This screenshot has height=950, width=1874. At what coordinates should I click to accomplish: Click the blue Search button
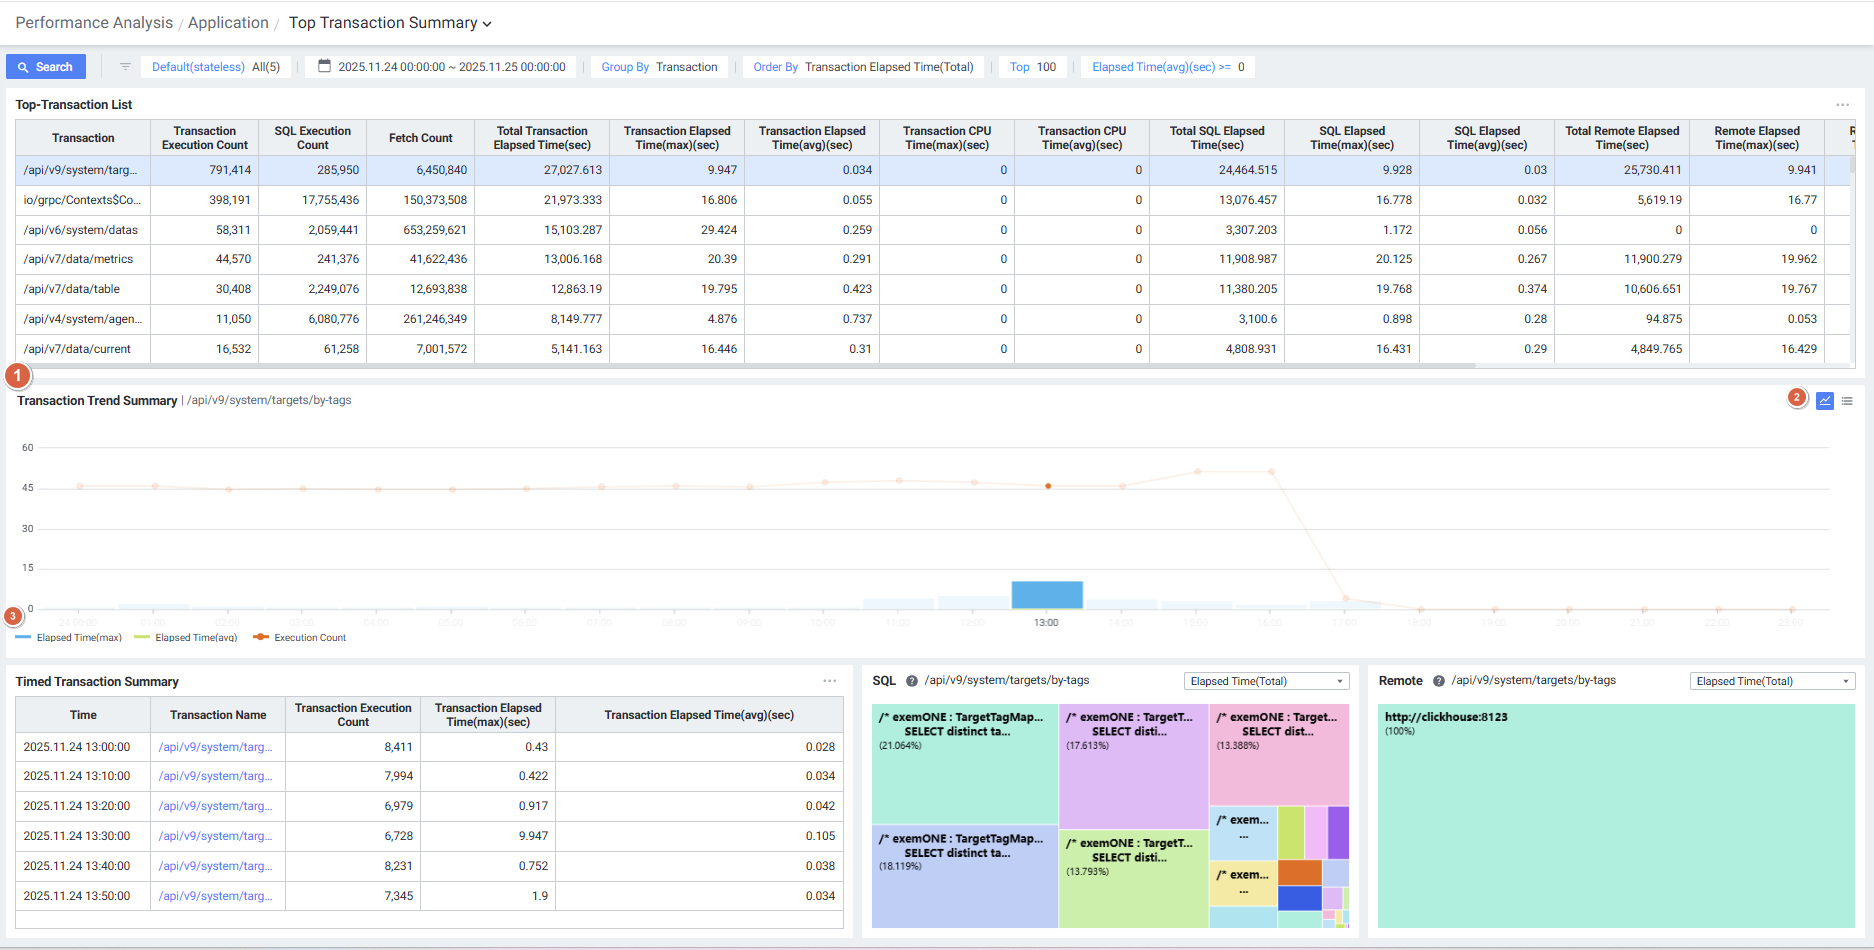(46, 67)
